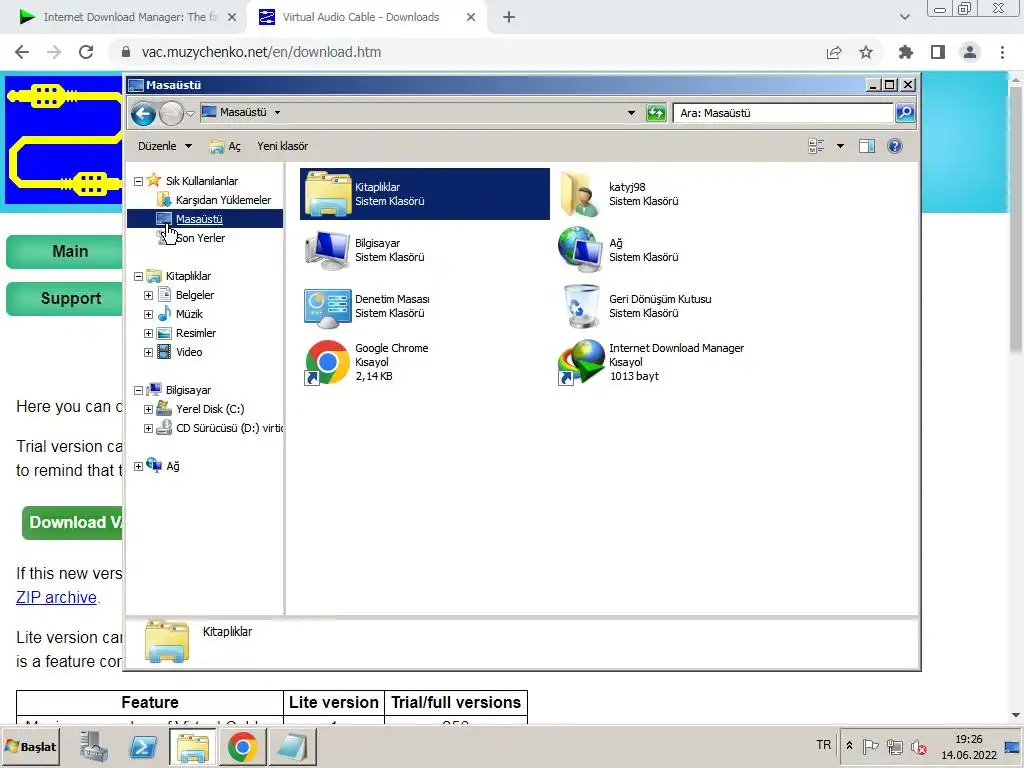Toggle the Chrome side panel icon
This screenshot has width=1024, height=768.
(938, 52)
